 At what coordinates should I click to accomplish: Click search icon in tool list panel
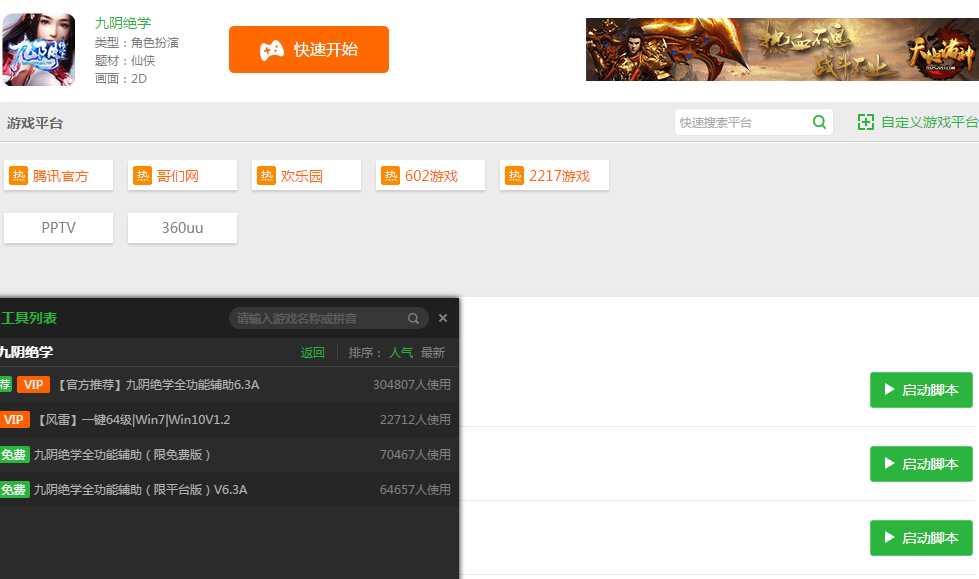(413, 318)
